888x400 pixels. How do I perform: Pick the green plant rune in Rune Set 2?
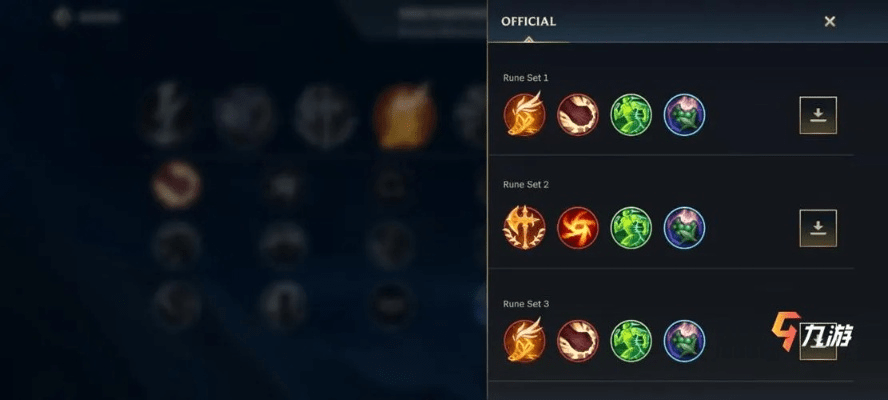[684, 227]
